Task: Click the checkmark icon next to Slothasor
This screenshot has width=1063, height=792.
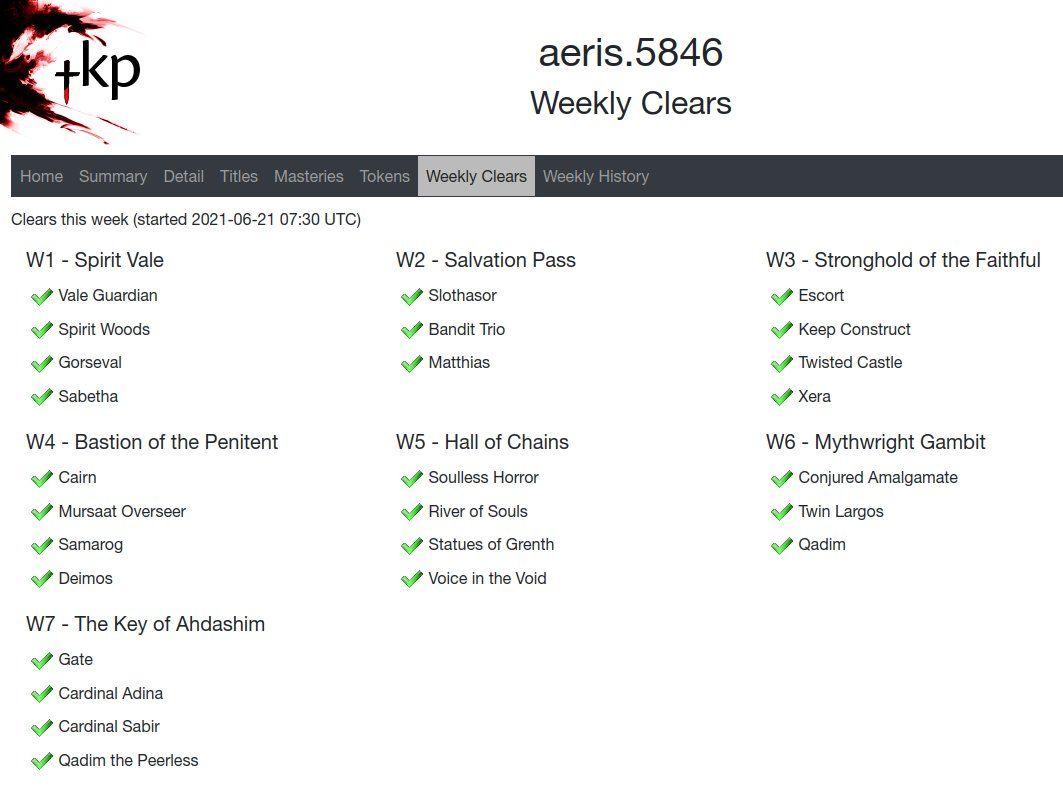Action: point(411,297)
